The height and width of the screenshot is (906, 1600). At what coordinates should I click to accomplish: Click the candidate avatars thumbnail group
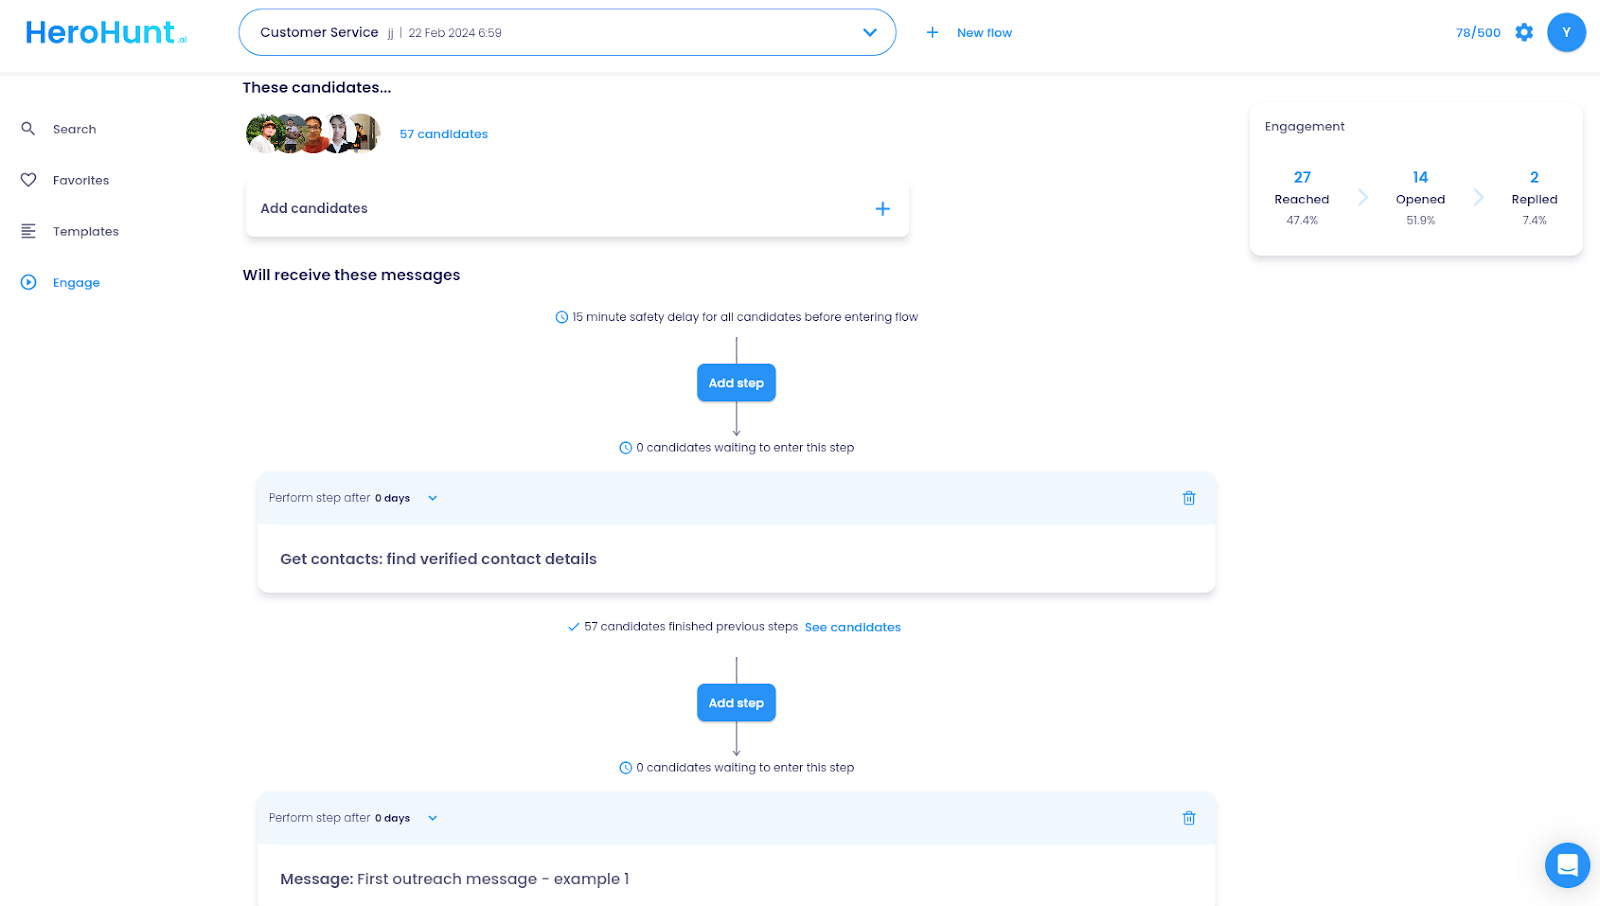(313, 134)
